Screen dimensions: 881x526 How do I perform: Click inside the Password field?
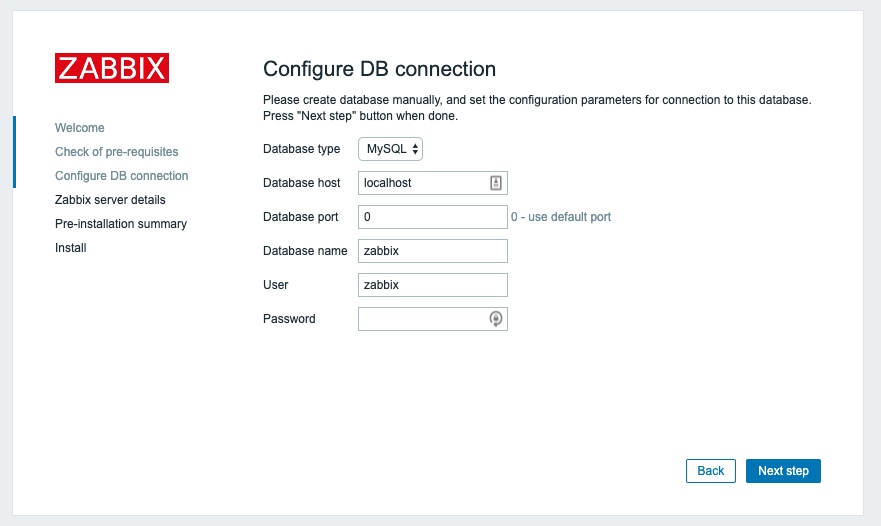(x=422, y=319)
